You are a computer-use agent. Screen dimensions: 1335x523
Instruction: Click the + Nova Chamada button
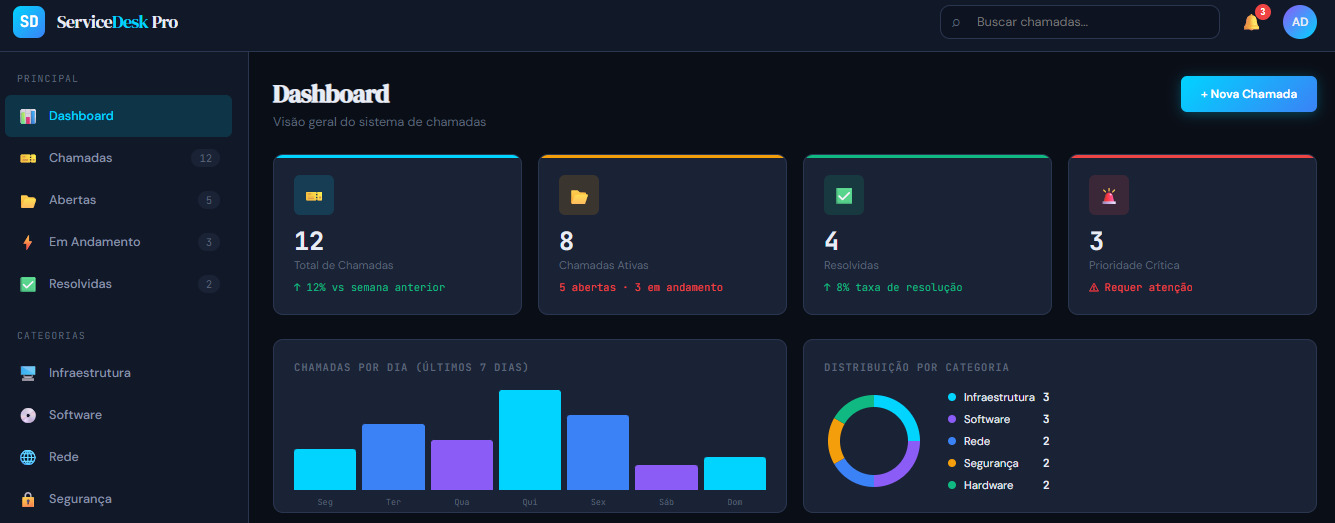1249,94
